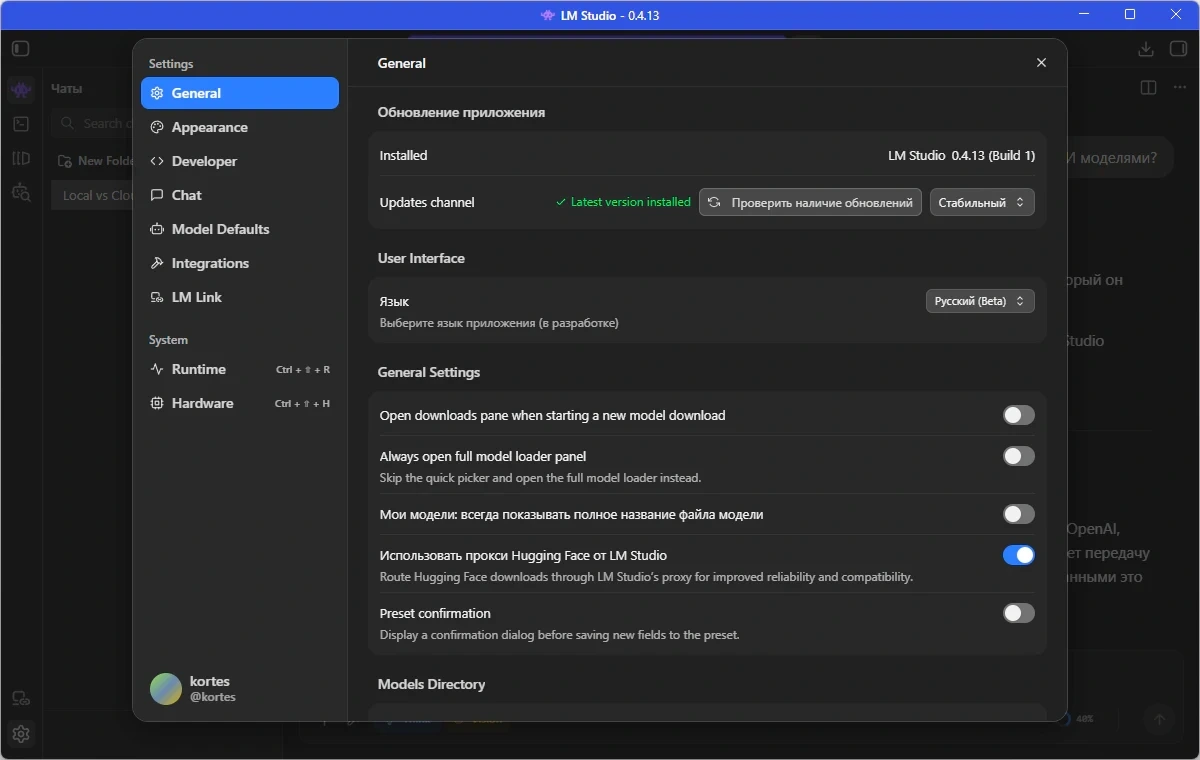Toggle open downloads pane on new download
The height and width of the screenshot is (760, 1200).
(1019, 415)
